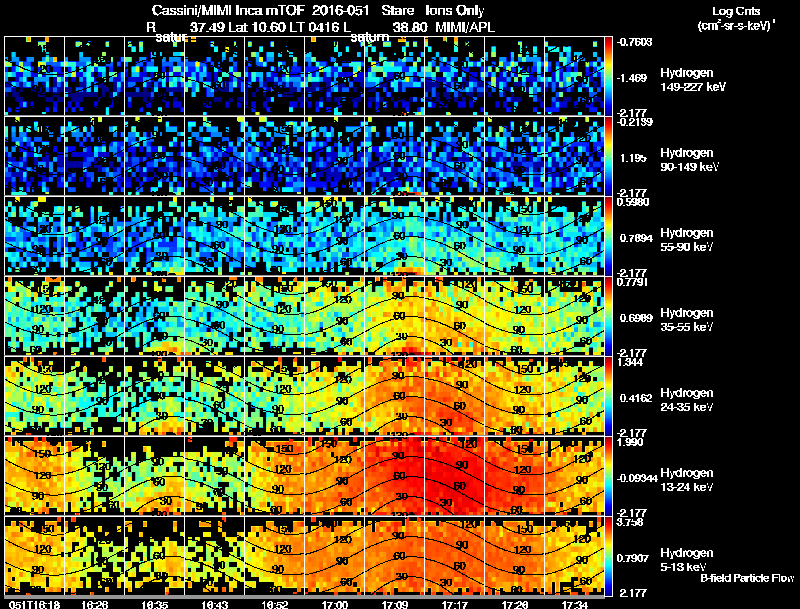Click the '3.758' colorbar maximum value
This screenshot has width=800, height=609.
click(630, 522)
